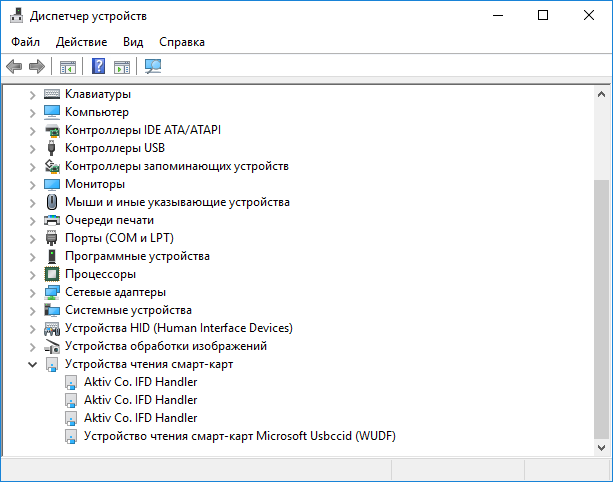Screen dimensions: 613x482
Task: Expand the Клавиатуры category arrow
Action: 32,95
